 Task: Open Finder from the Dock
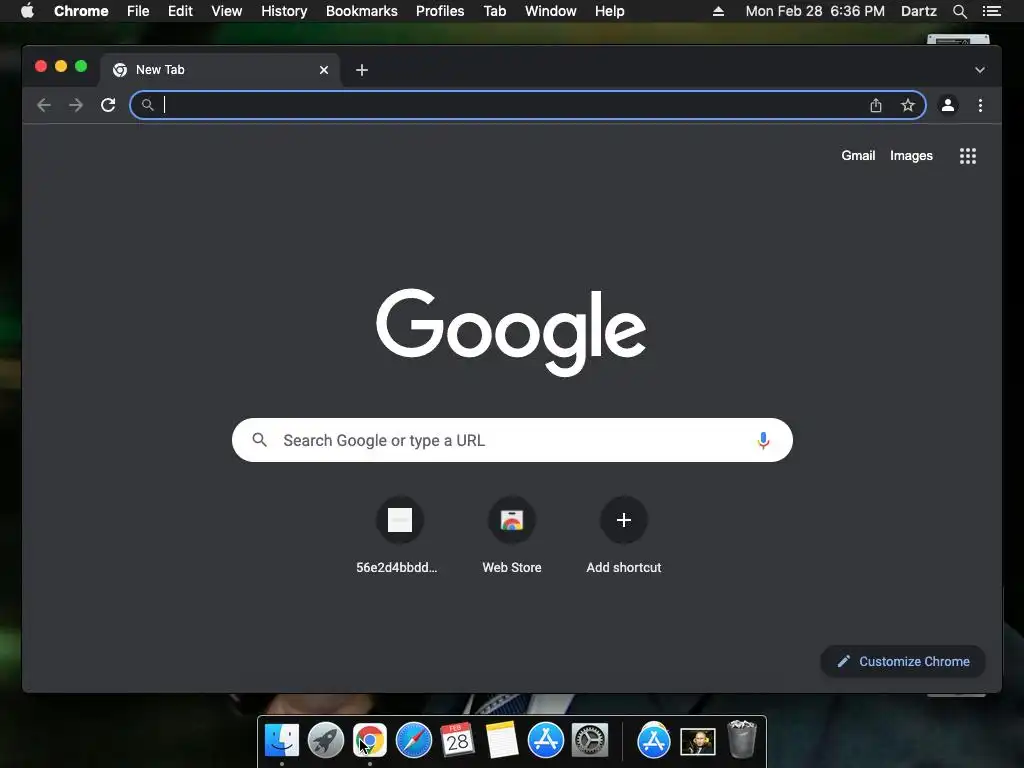[x=281, y=741]
